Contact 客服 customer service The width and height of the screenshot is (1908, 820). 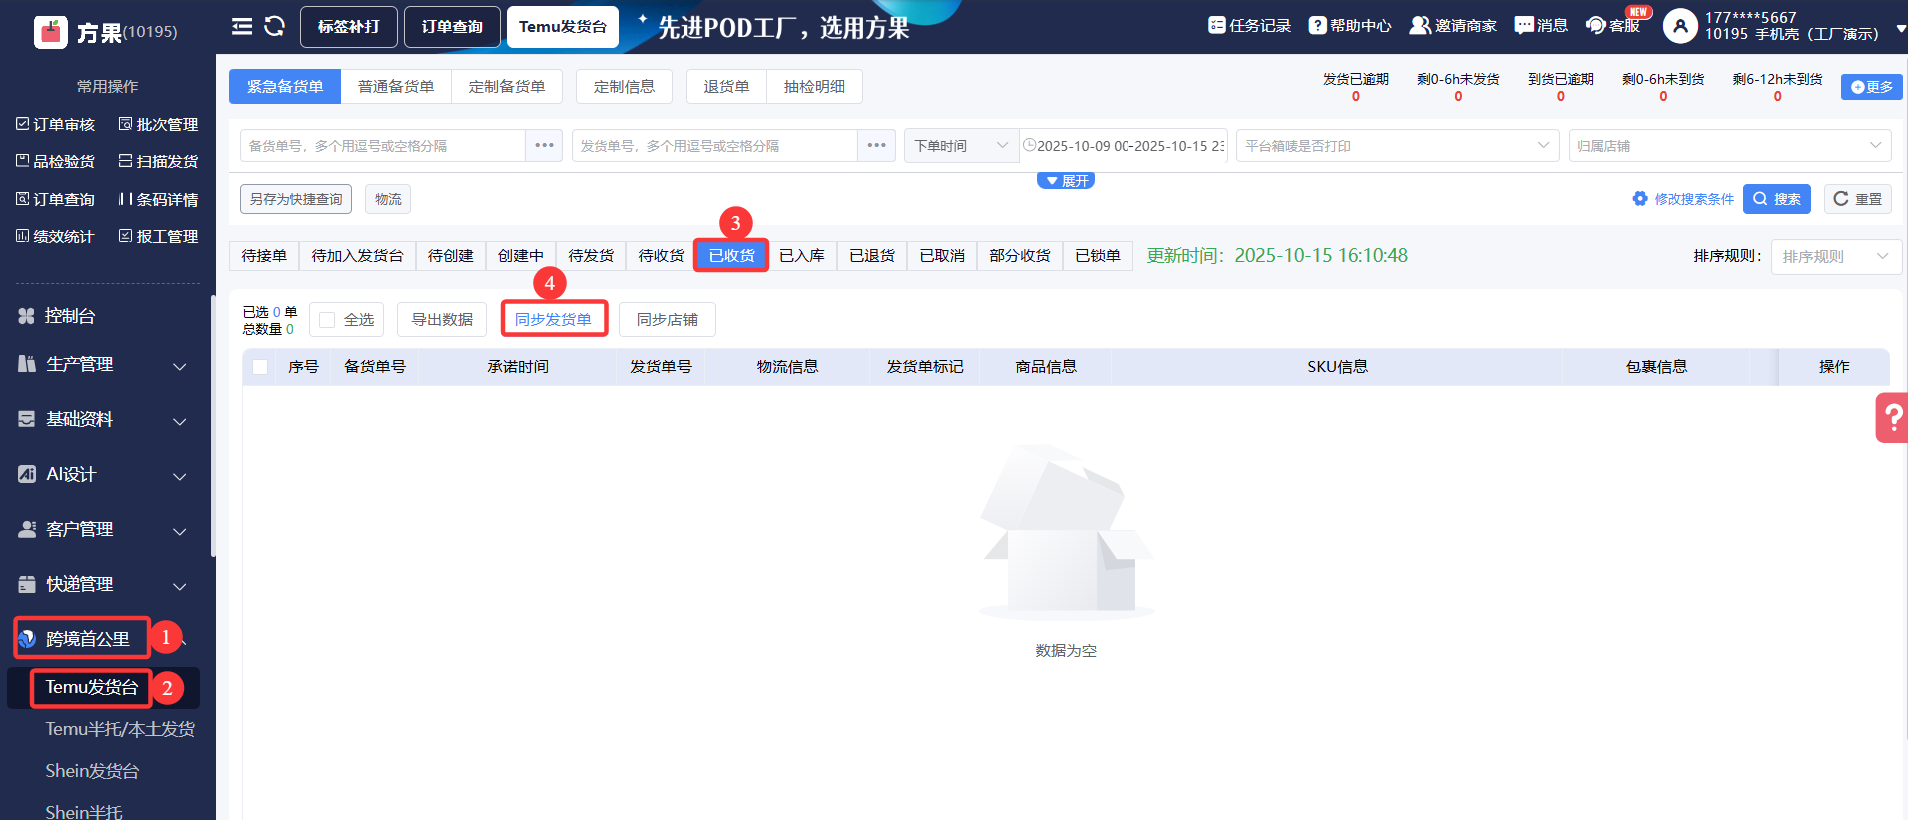click(1613, 26)
